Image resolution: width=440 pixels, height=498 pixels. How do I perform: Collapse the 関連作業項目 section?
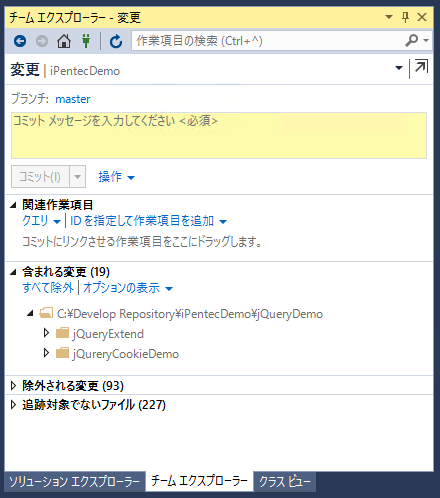[x=13, y=205]
